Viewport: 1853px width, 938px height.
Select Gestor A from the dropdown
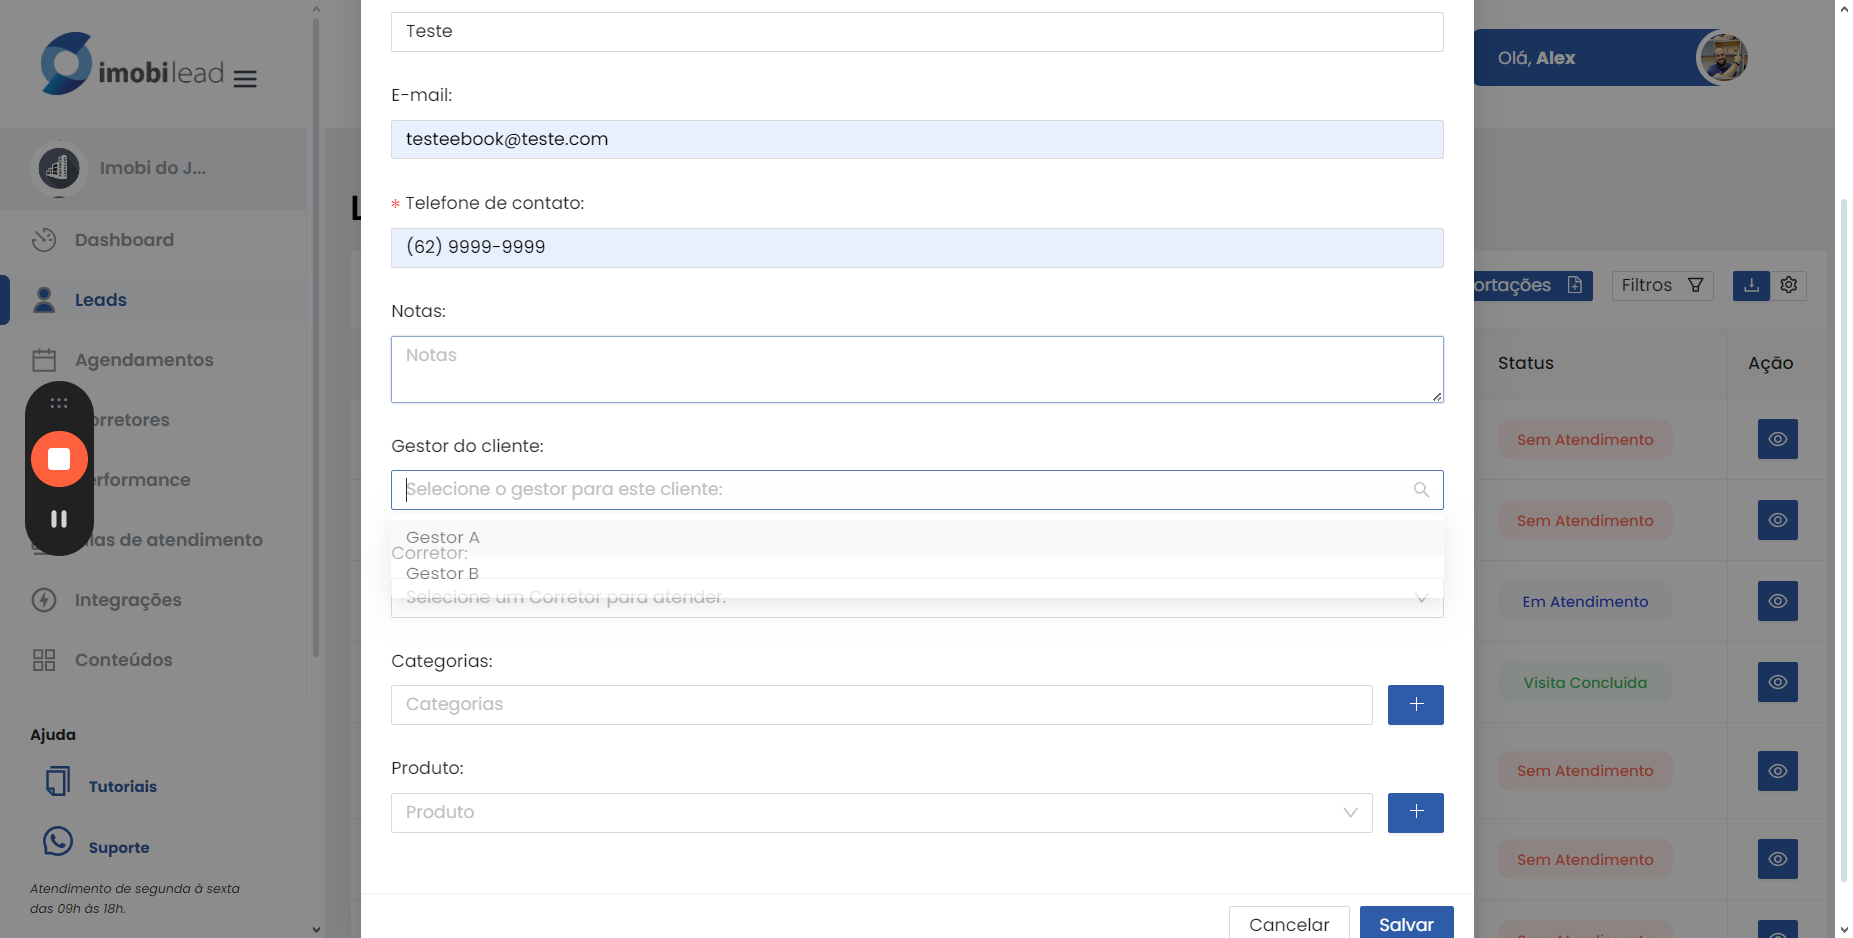coord(443,538)
